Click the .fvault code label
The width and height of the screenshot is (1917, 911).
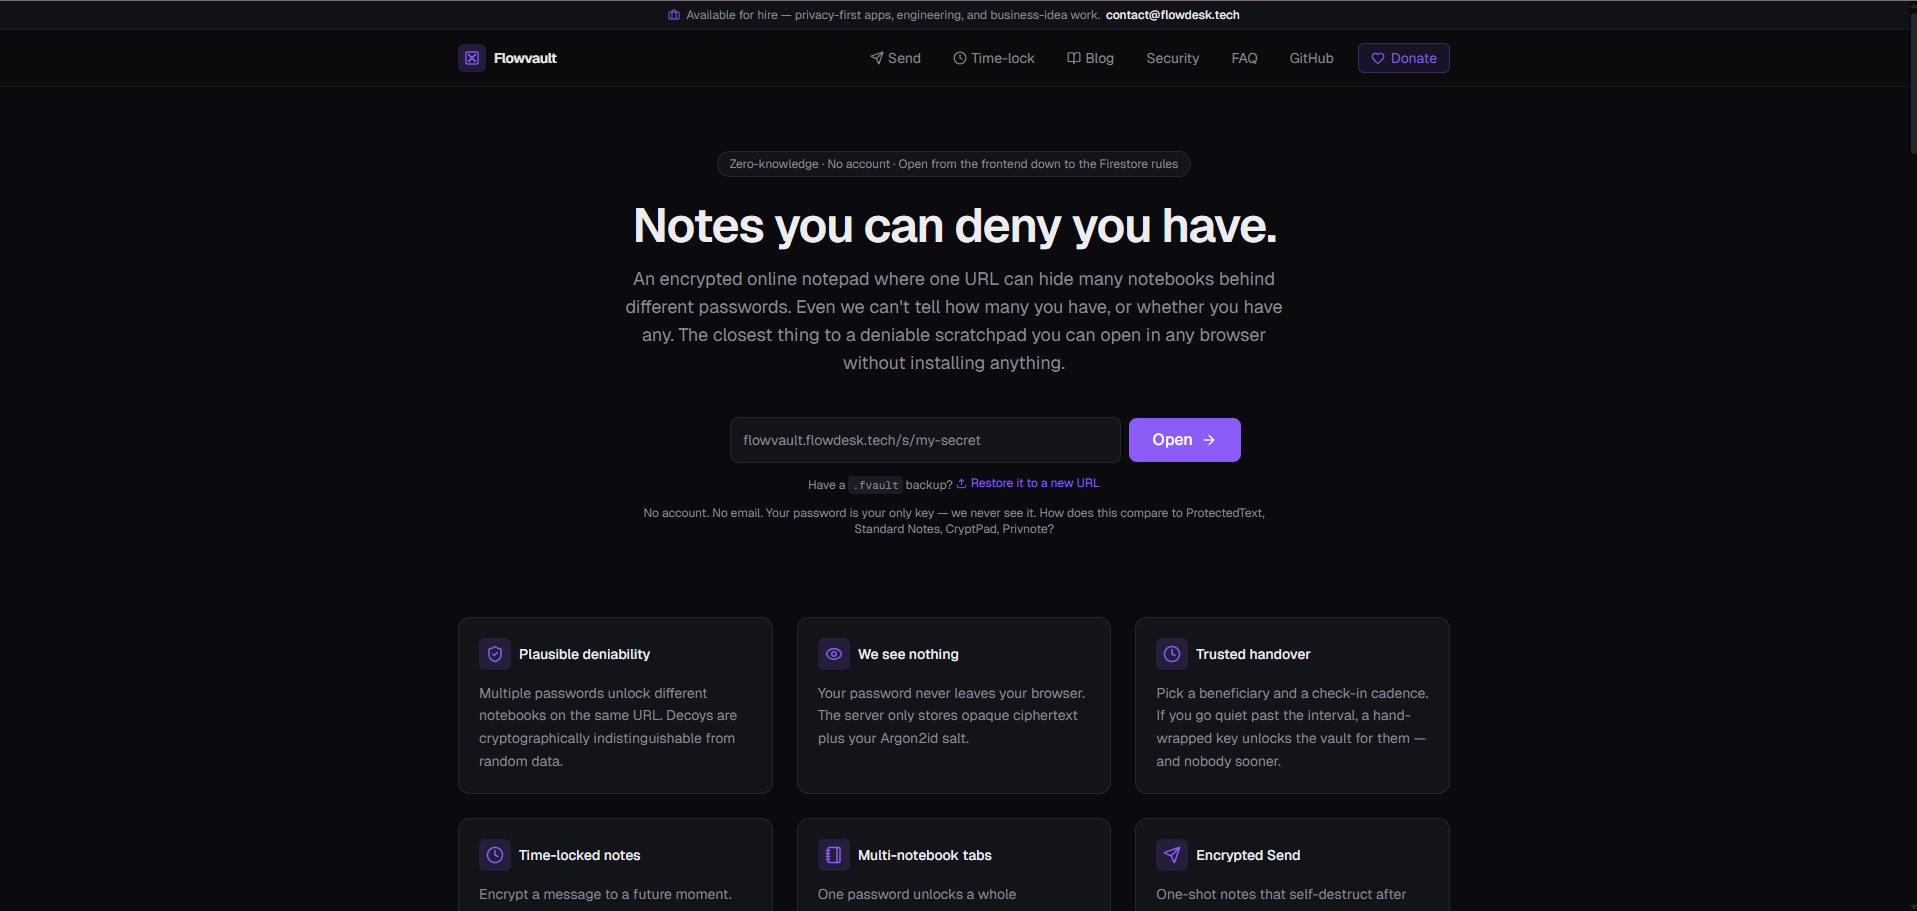[x=876, y=485]
